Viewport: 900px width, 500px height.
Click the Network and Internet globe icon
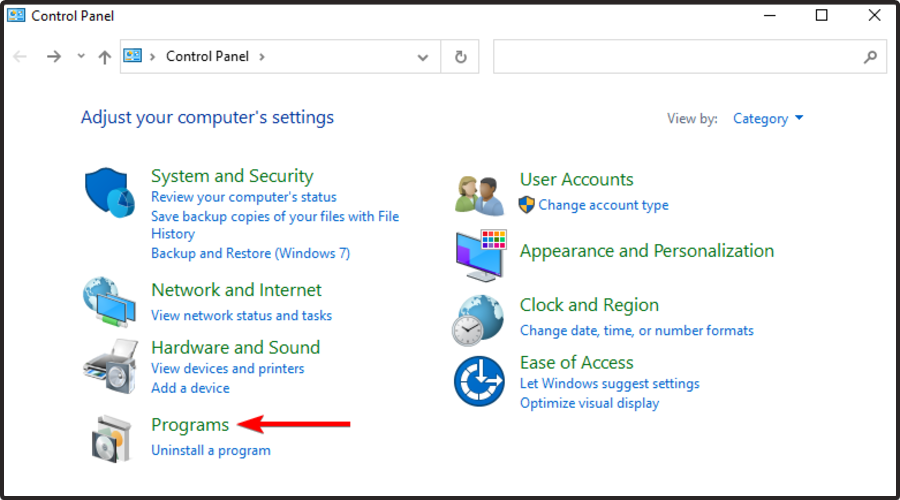109,302
